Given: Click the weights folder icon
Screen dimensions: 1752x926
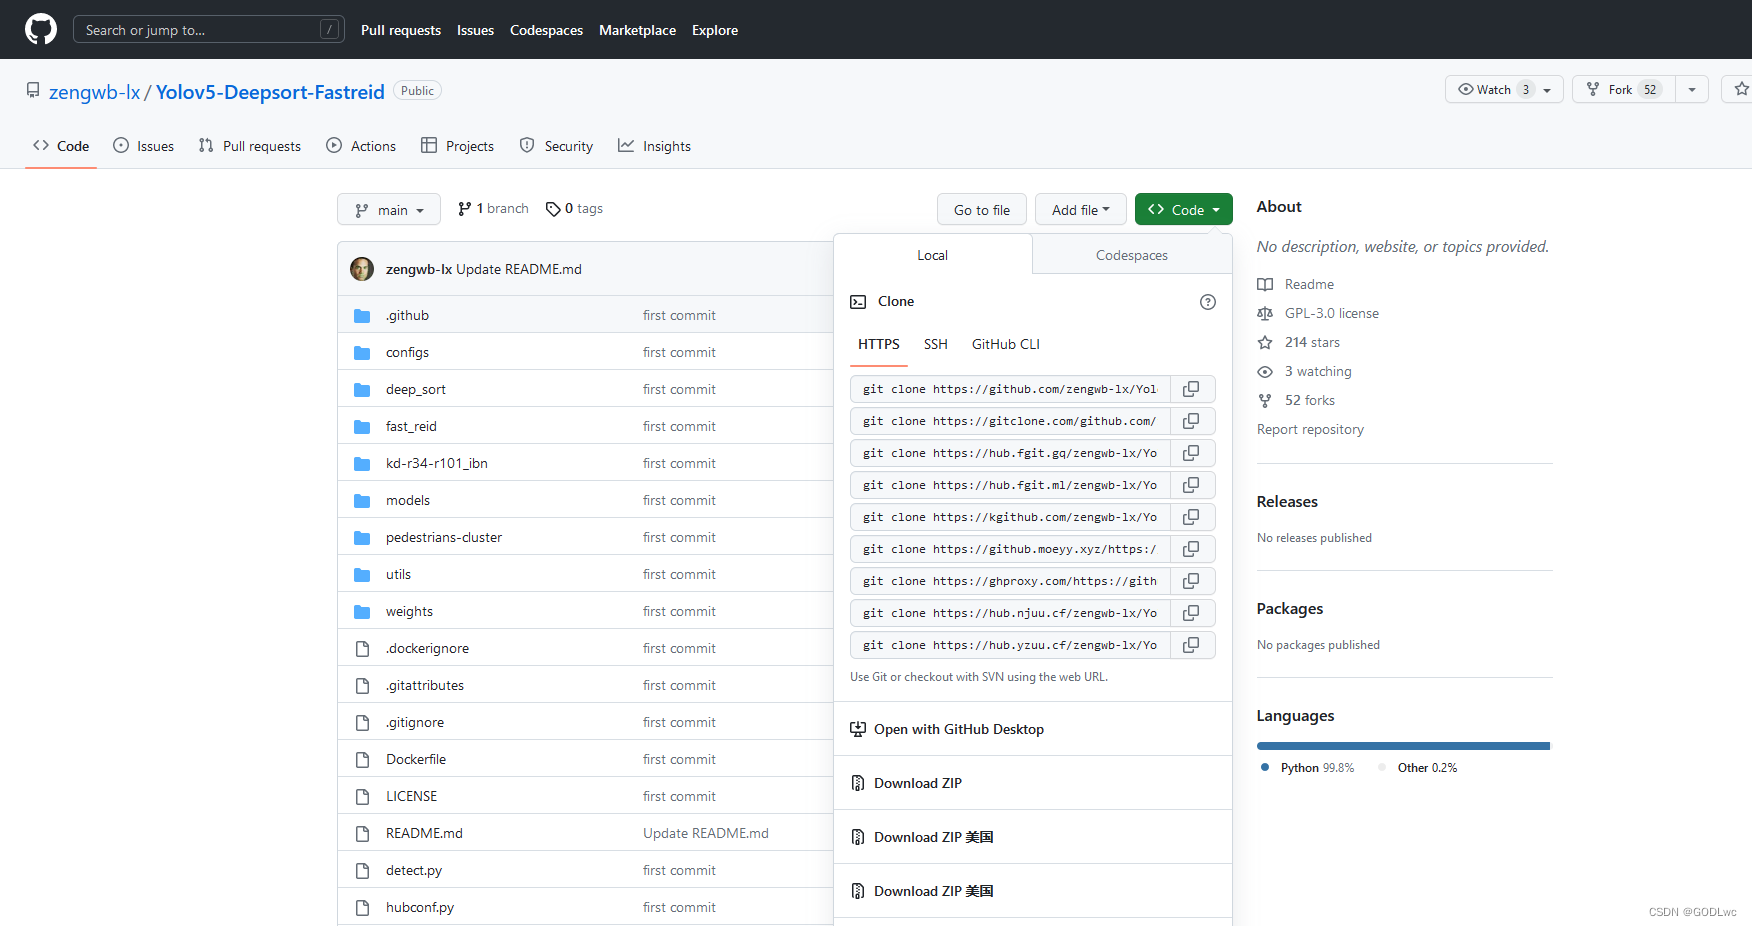Looking at the screenshot, I should 362,612.
